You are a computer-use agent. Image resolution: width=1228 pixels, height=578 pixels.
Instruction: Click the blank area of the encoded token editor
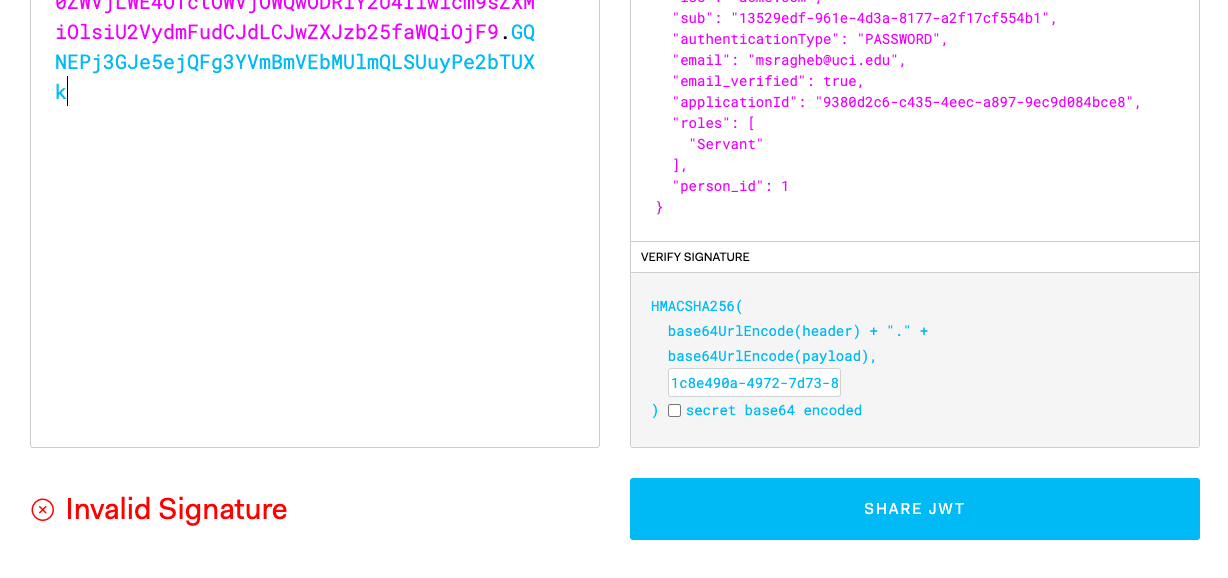pyautogui.click(x=314, y=280)
